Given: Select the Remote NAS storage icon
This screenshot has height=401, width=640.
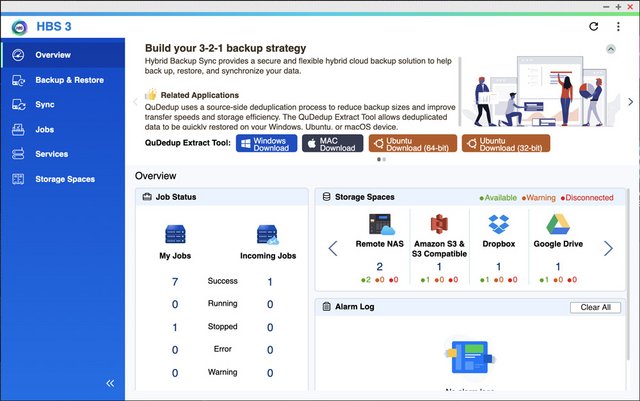Looking at the screenshot, I should (381, 224).
